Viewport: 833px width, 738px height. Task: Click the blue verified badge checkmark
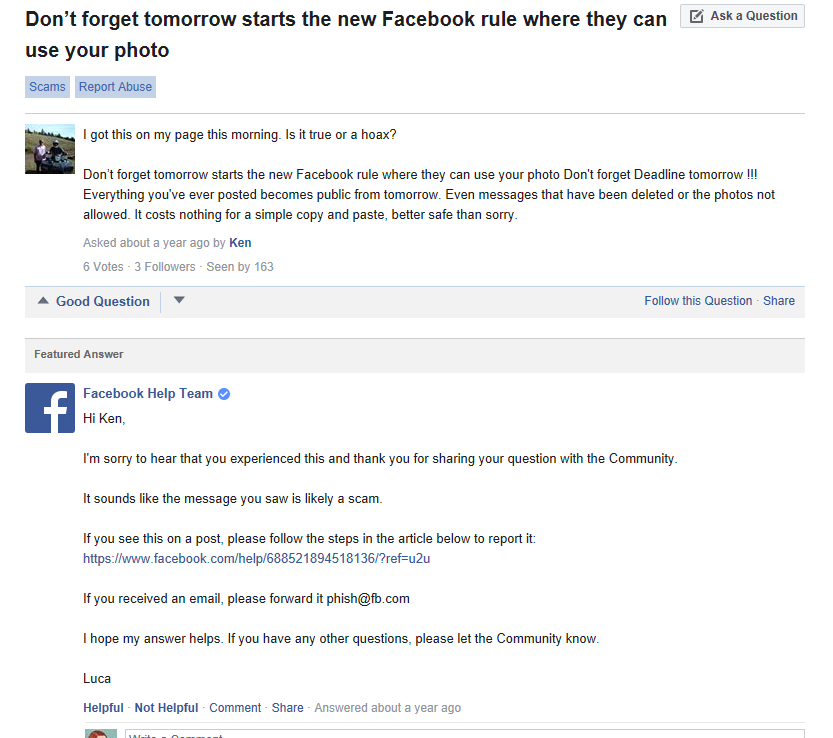(224, 394)
